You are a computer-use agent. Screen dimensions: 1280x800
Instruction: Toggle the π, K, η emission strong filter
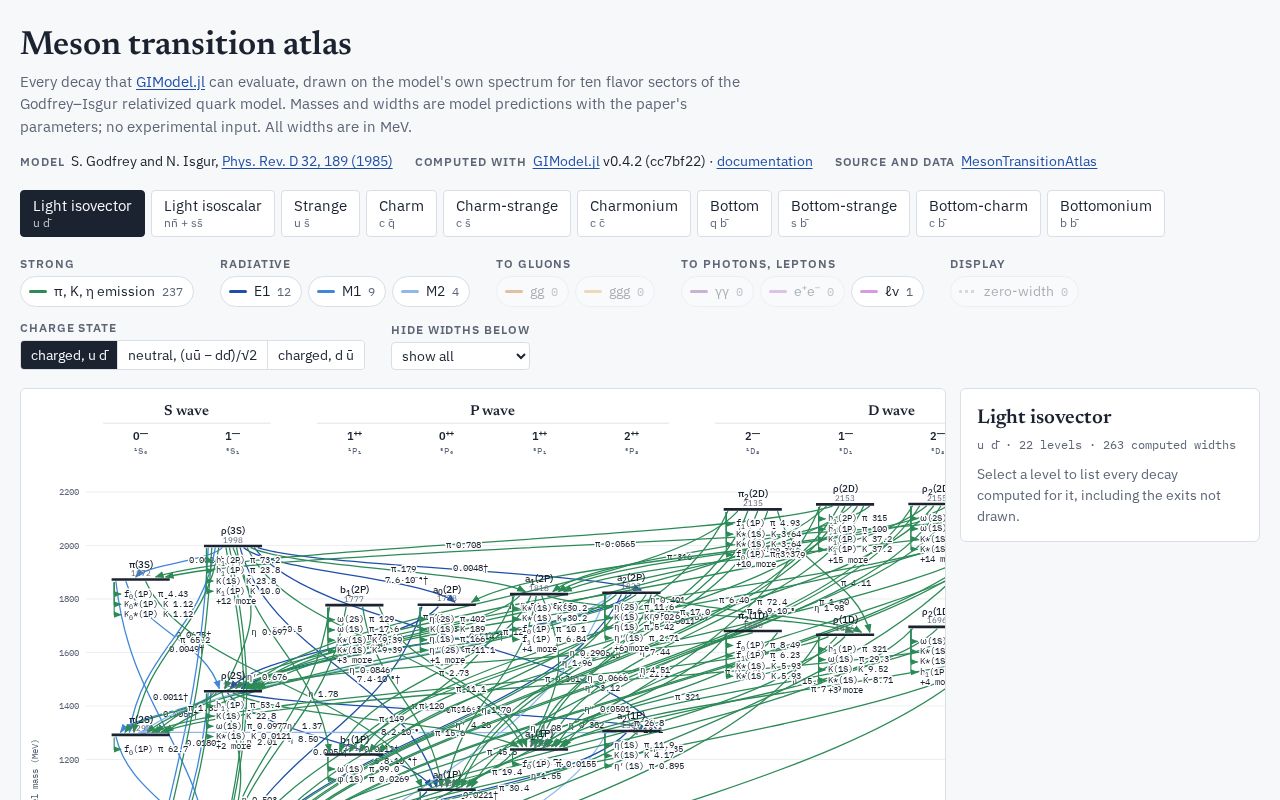107,291
